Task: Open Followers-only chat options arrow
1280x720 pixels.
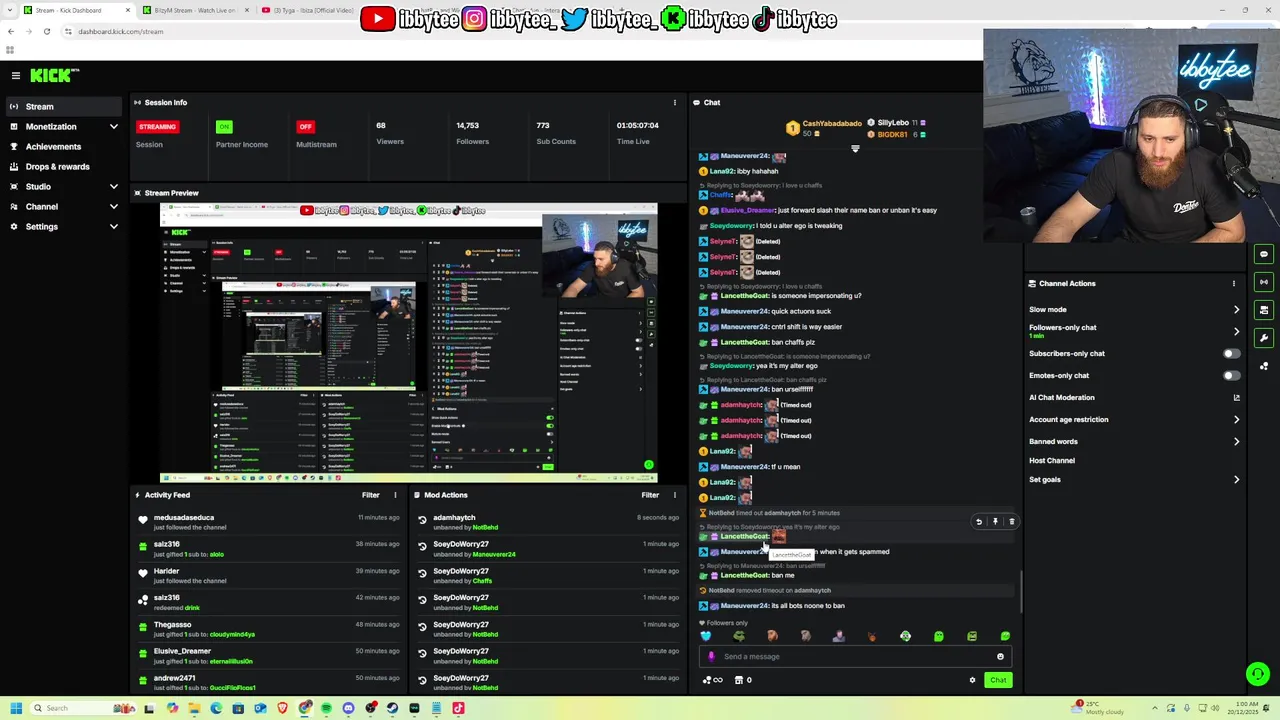Action: coord(1236,331)
